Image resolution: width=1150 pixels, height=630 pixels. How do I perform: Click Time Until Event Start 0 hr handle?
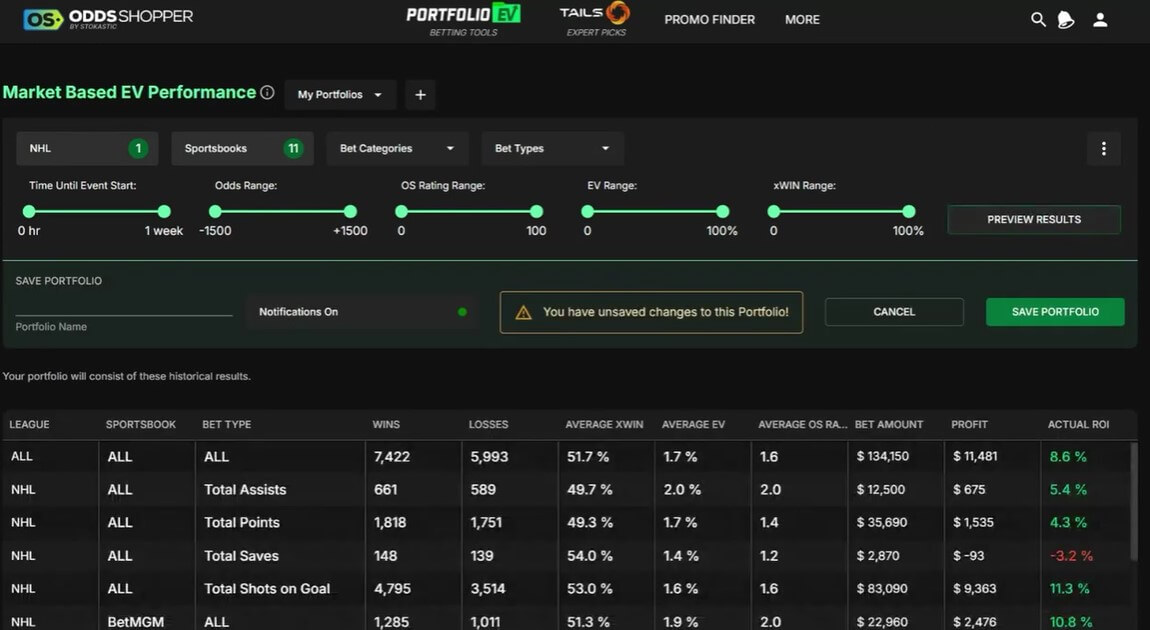(29, 211)
